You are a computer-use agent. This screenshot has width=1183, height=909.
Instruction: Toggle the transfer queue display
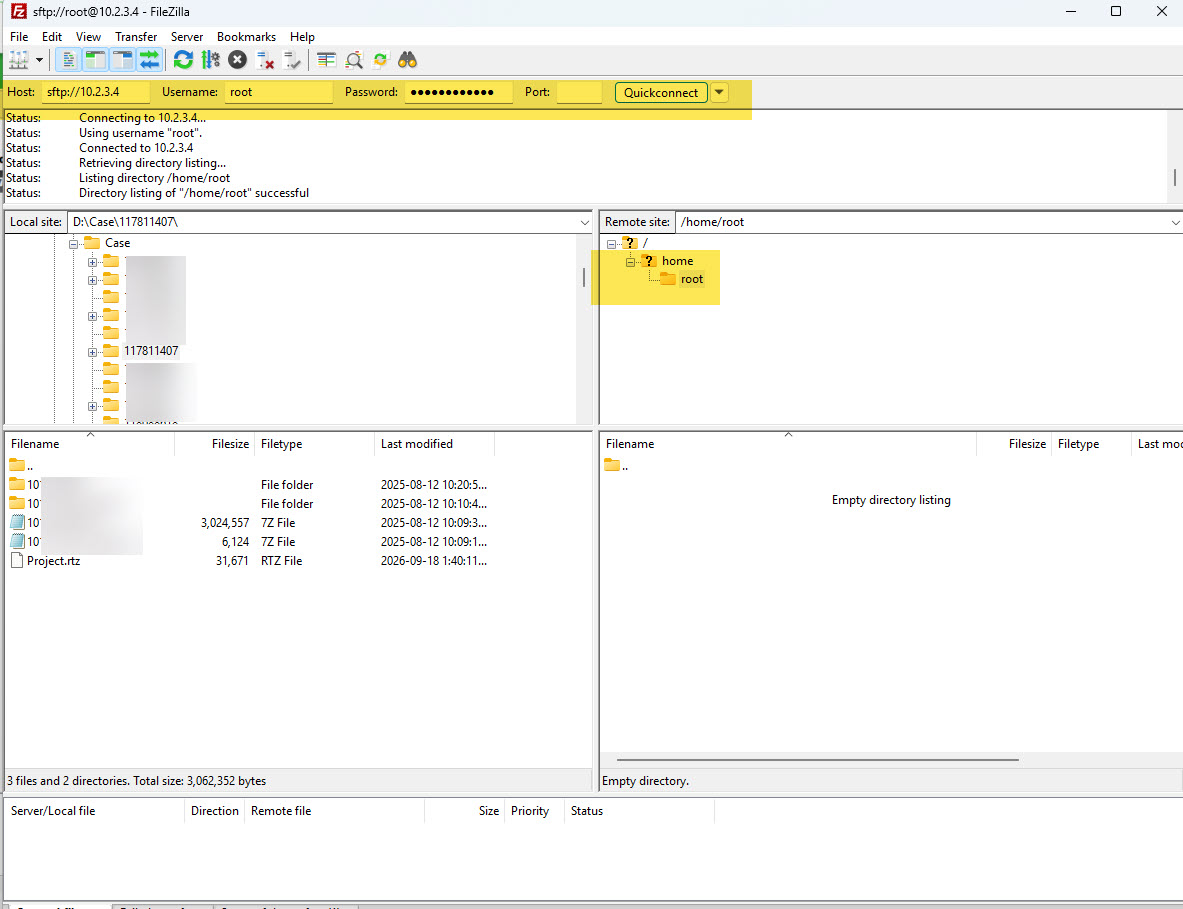tap(150, 60)
